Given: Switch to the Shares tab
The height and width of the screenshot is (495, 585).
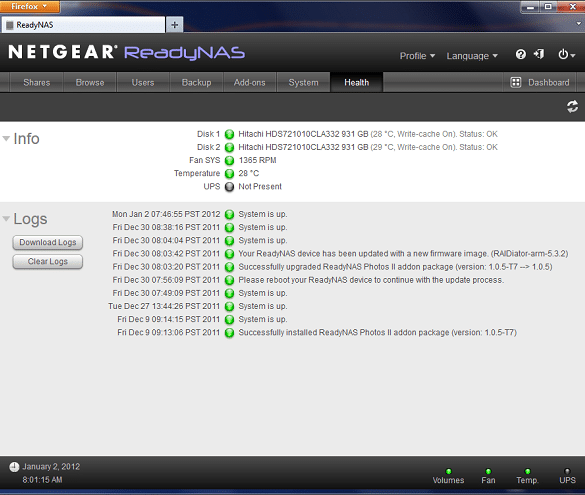Looking at the screenshot, I should [x=37, y=82].
